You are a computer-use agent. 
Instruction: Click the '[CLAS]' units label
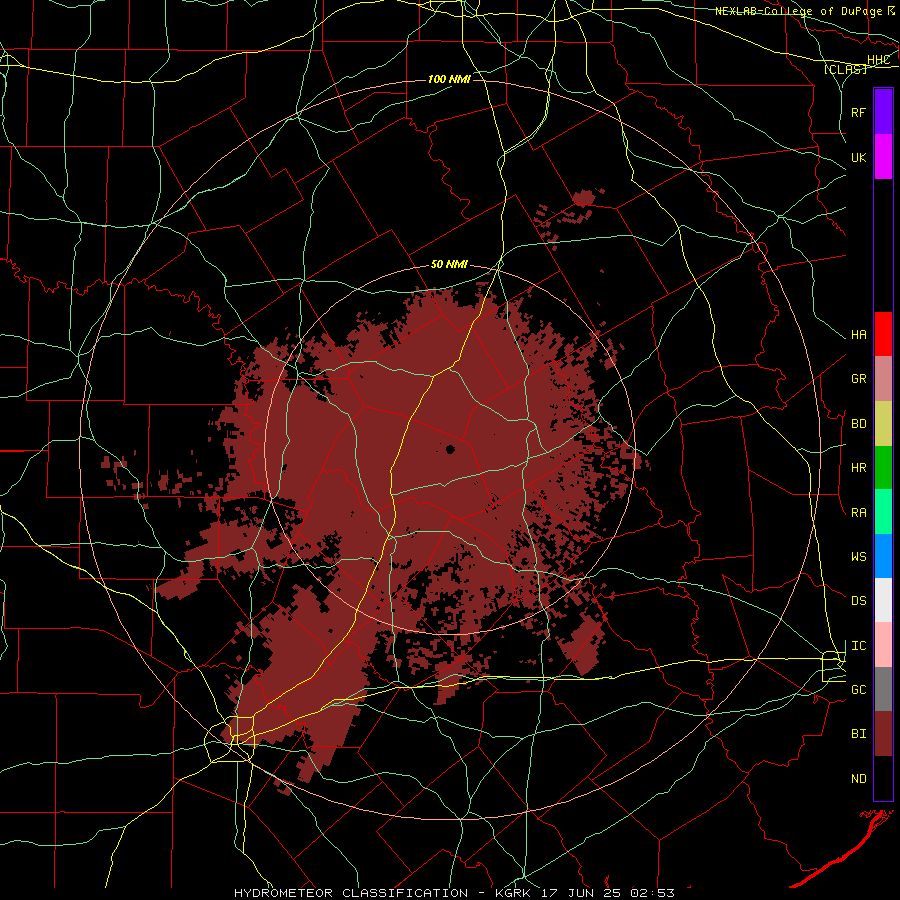coord(845,69)
